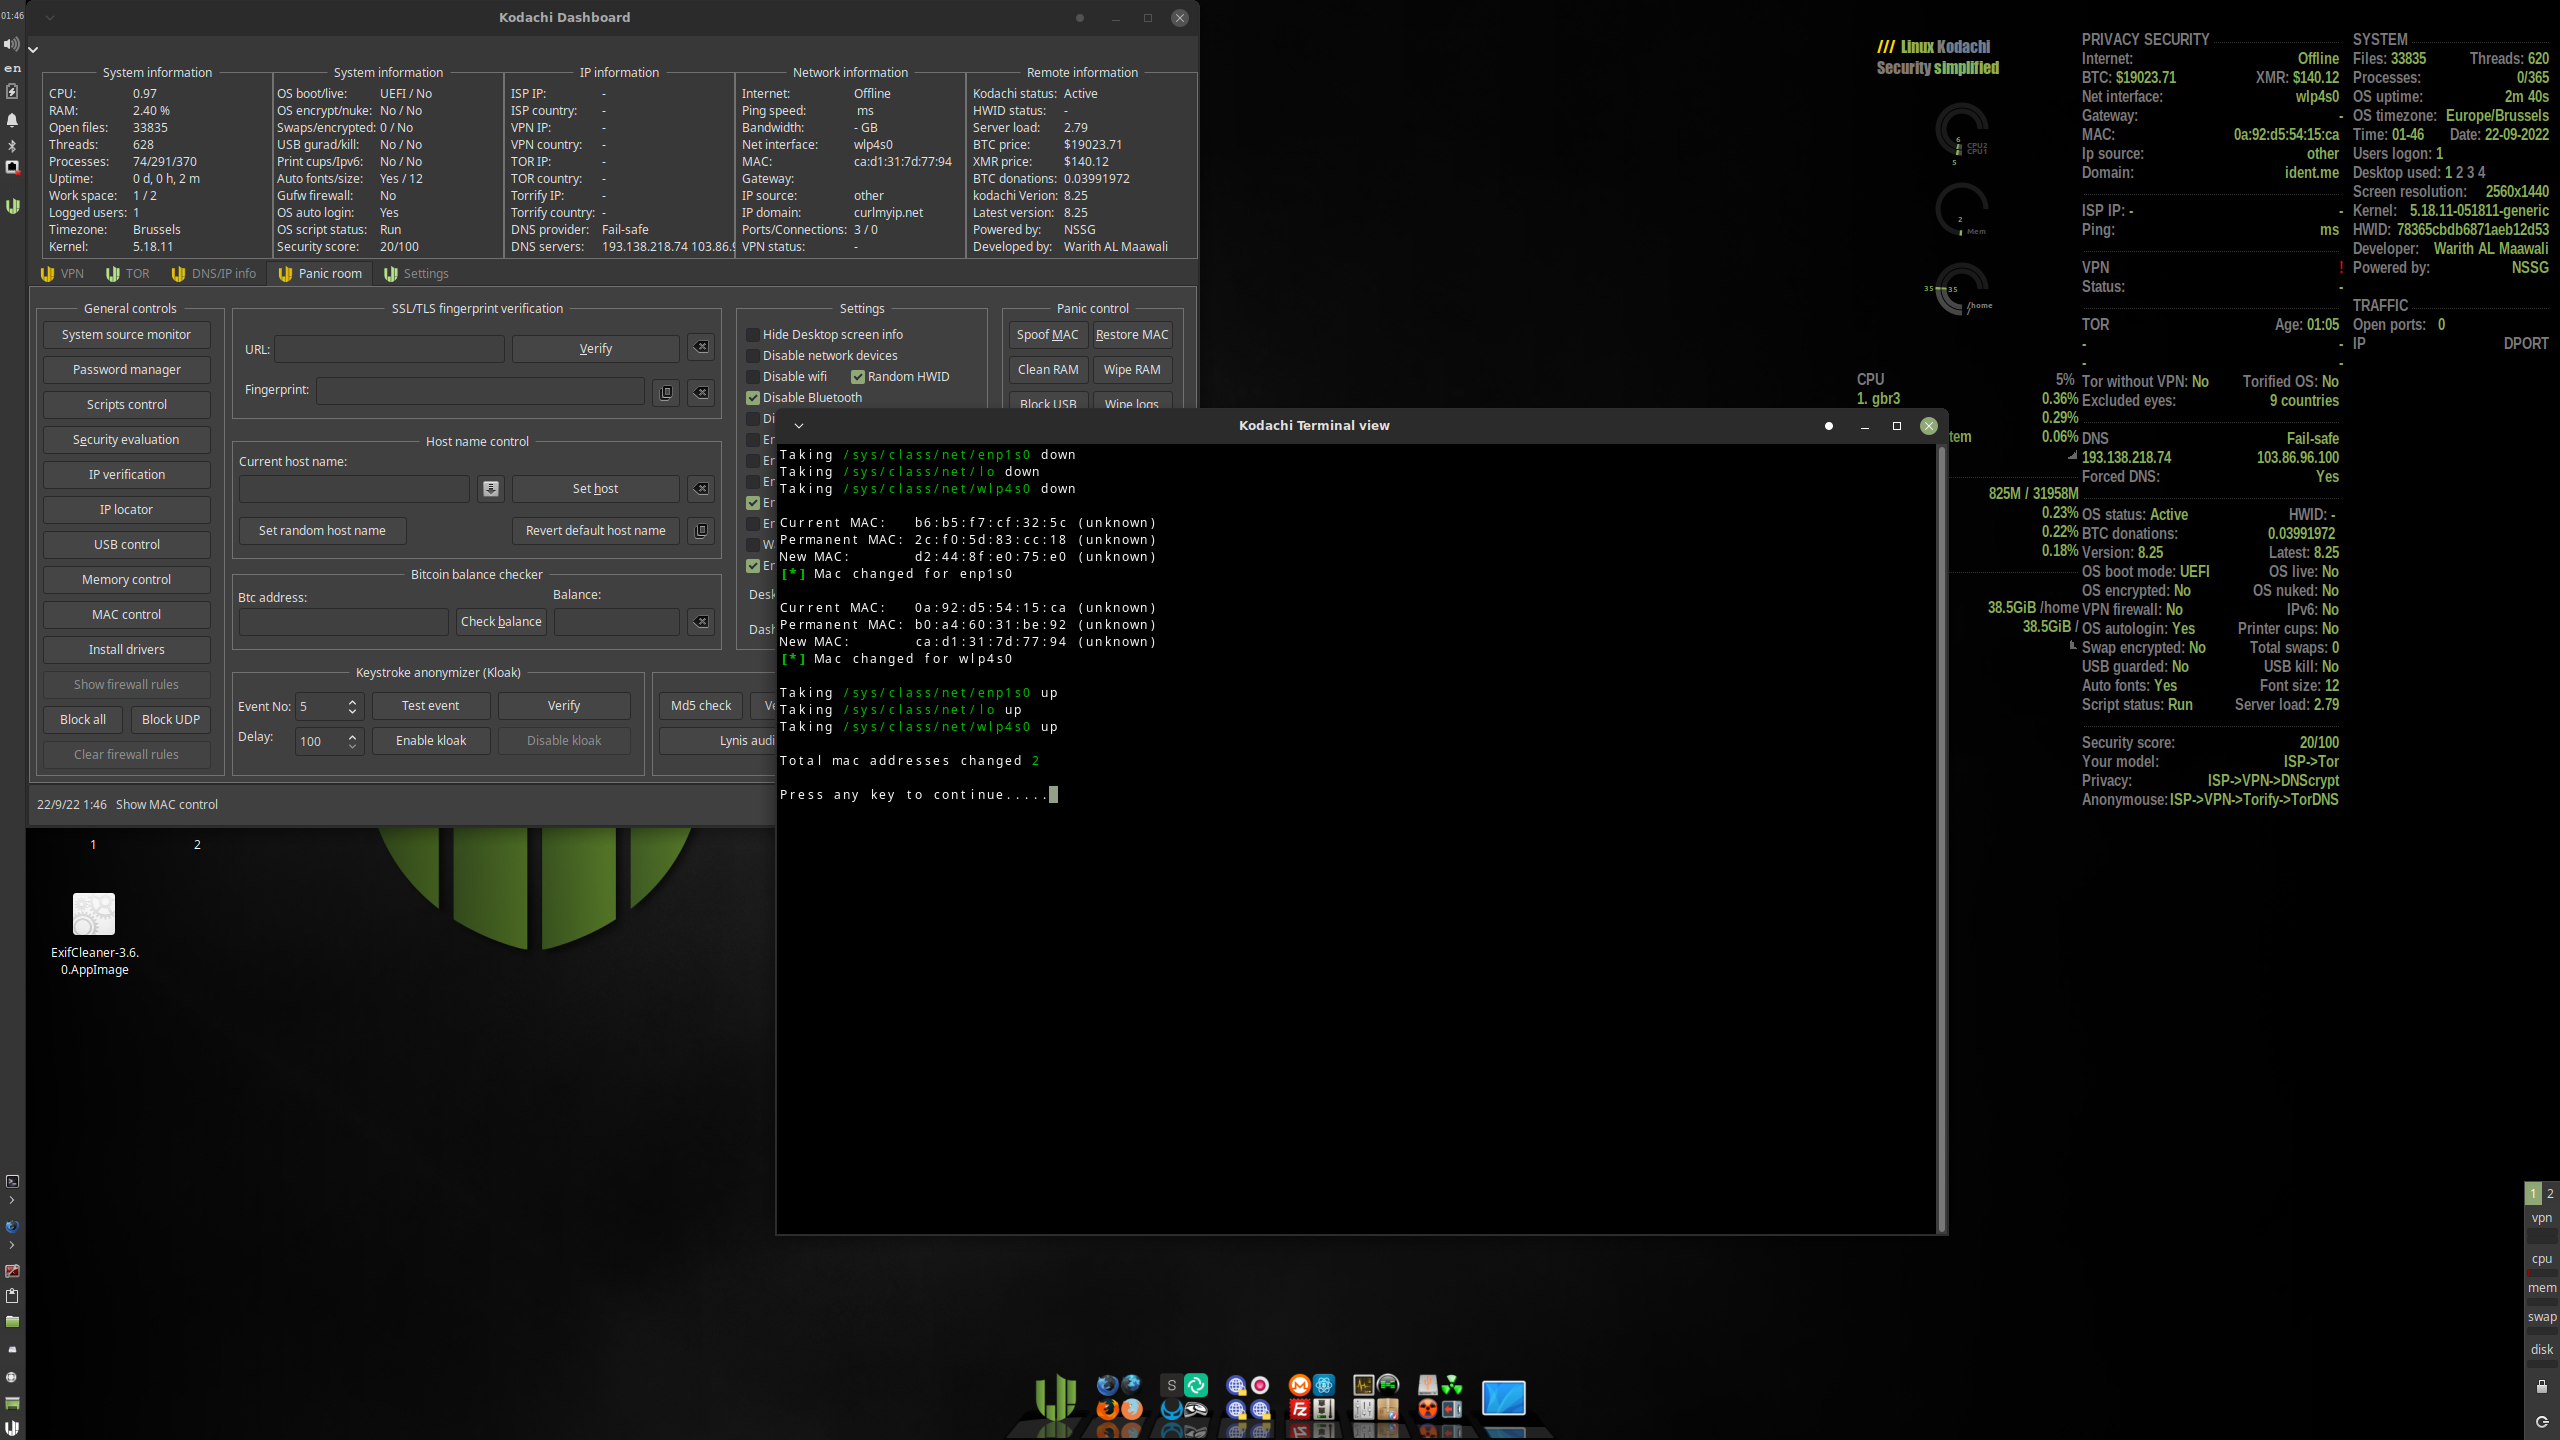Image resolution: width=2560 pixels, height=1440 pixels.
Task: Click into the Fingerprint input field
Action: tap(481, 391)
